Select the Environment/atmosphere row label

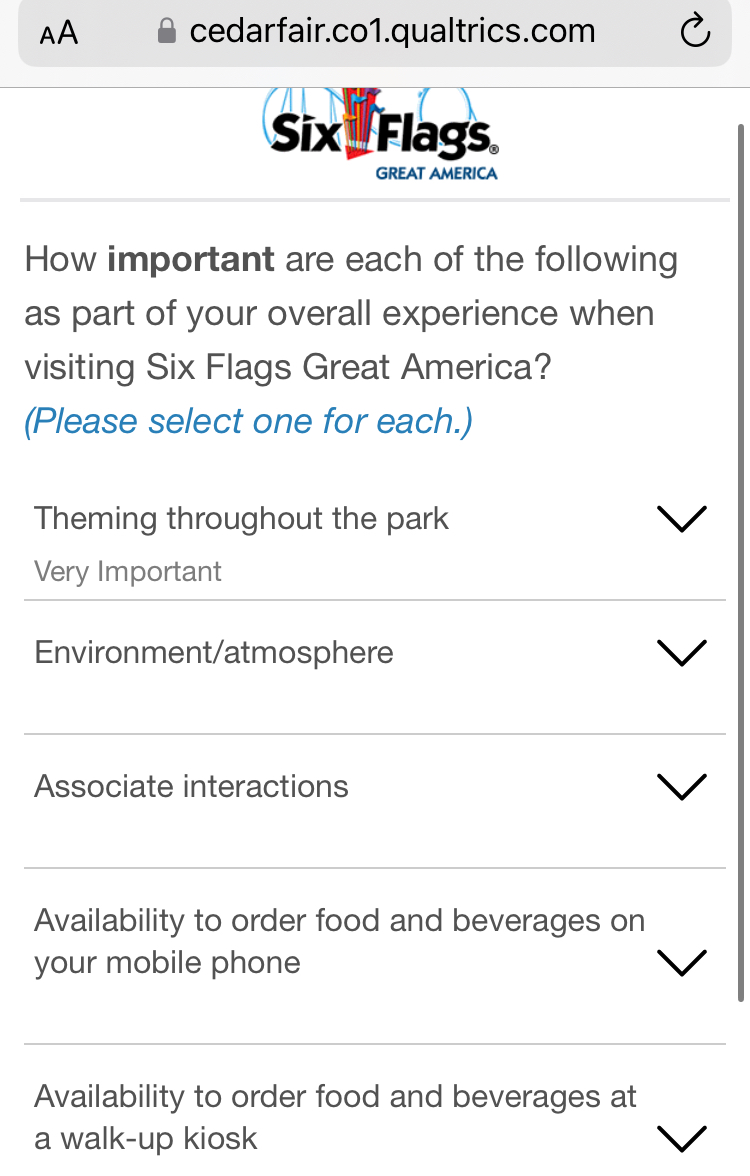coord(214,653)
